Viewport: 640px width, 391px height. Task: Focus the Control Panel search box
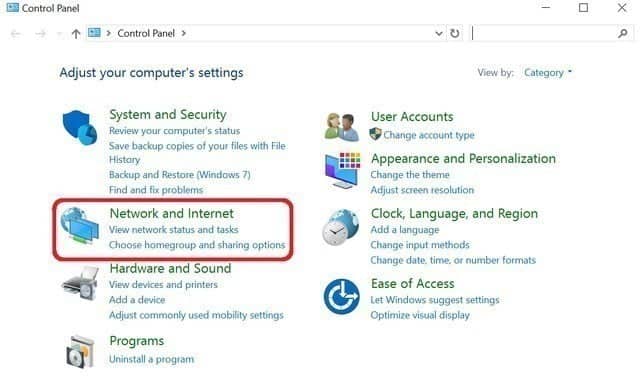(544, 33)
